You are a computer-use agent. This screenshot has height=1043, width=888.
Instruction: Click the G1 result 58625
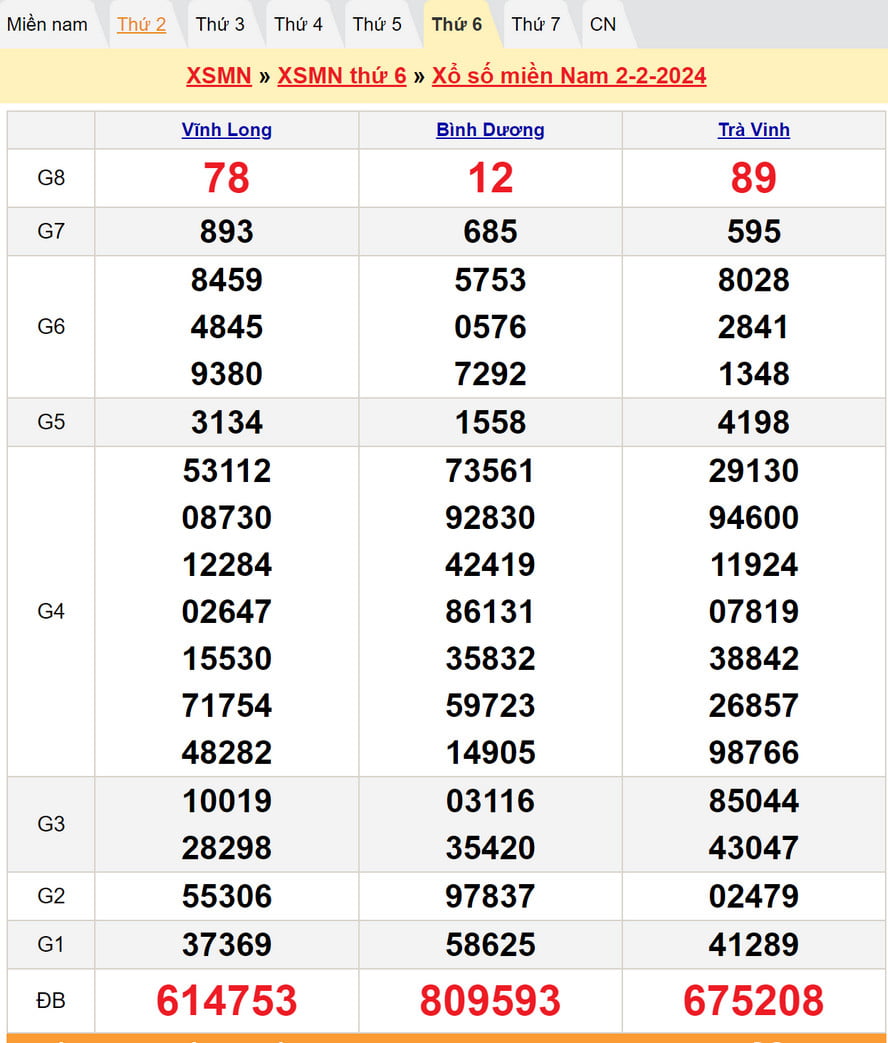click(490, 944)
